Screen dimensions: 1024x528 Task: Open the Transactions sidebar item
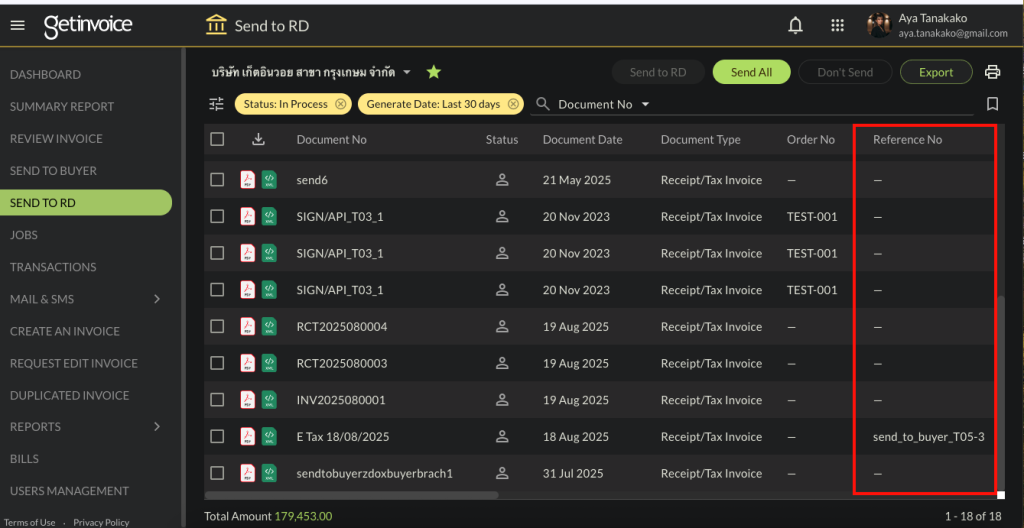tap(53, 267)
